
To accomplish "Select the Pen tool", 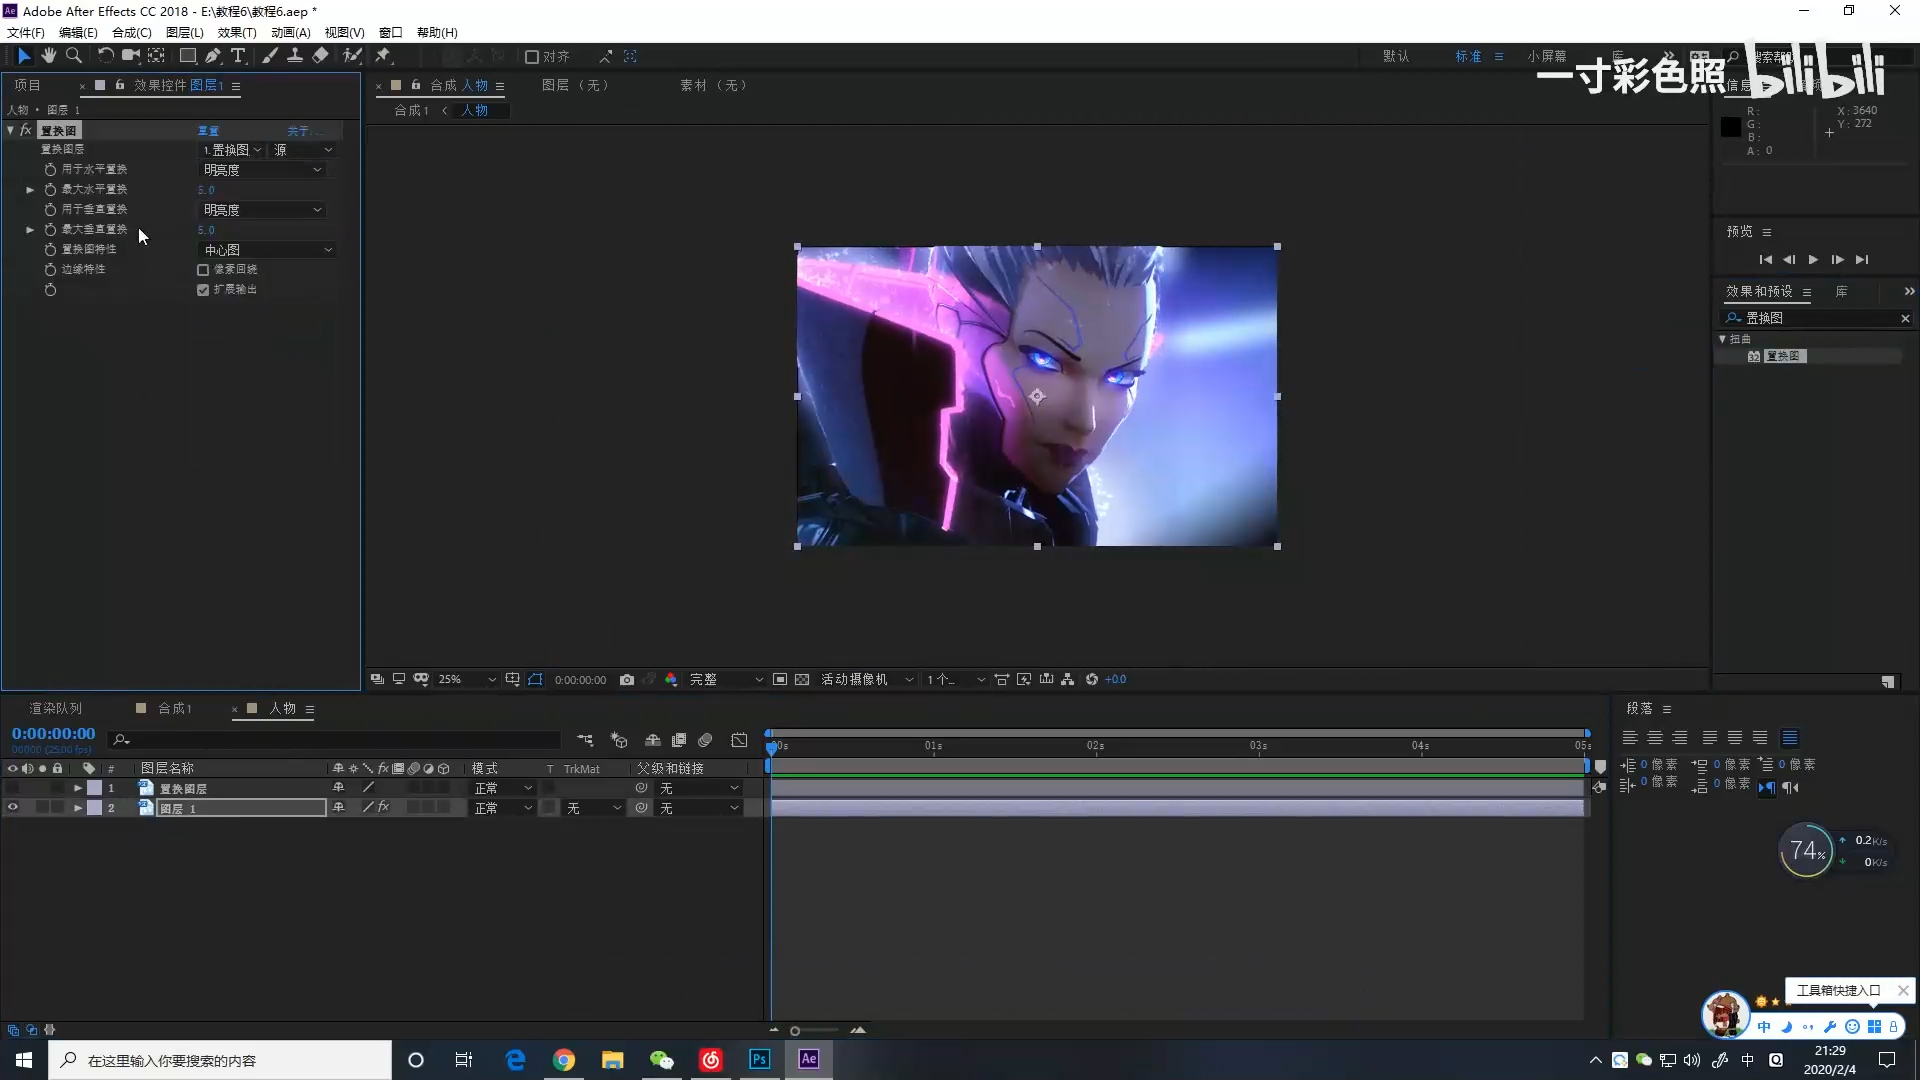I will (x=213, y=56).
